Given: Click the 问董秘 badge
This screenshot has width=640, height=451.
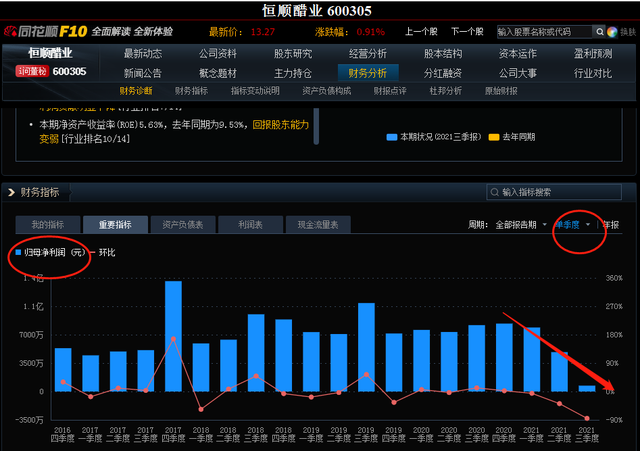Looking at the screenshot, I should point(32,71).
